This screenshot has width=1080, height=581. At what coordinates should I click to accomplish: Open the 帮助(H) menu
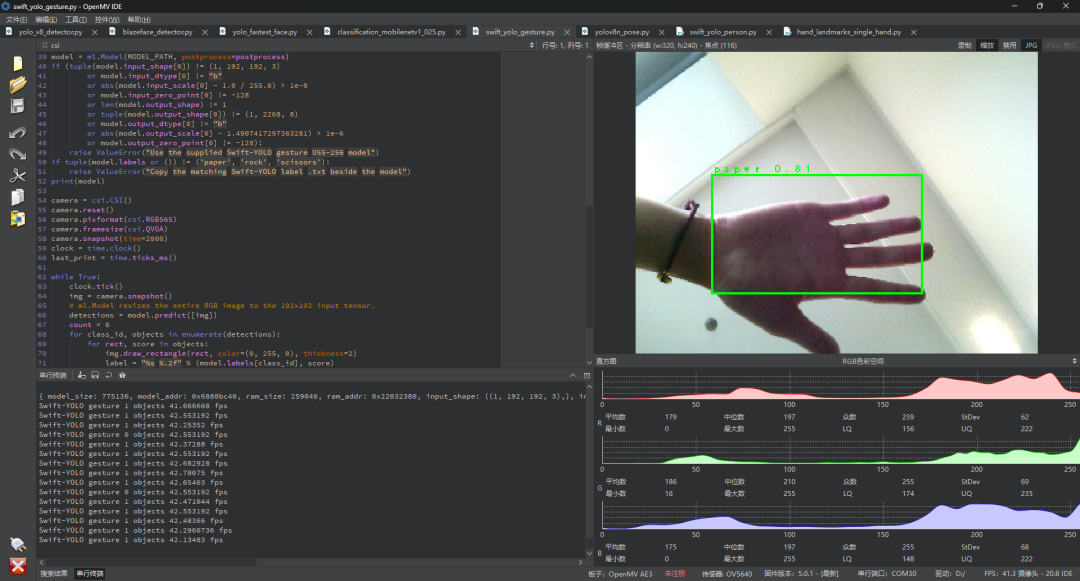pyautogui.click(x=138, y=19)
